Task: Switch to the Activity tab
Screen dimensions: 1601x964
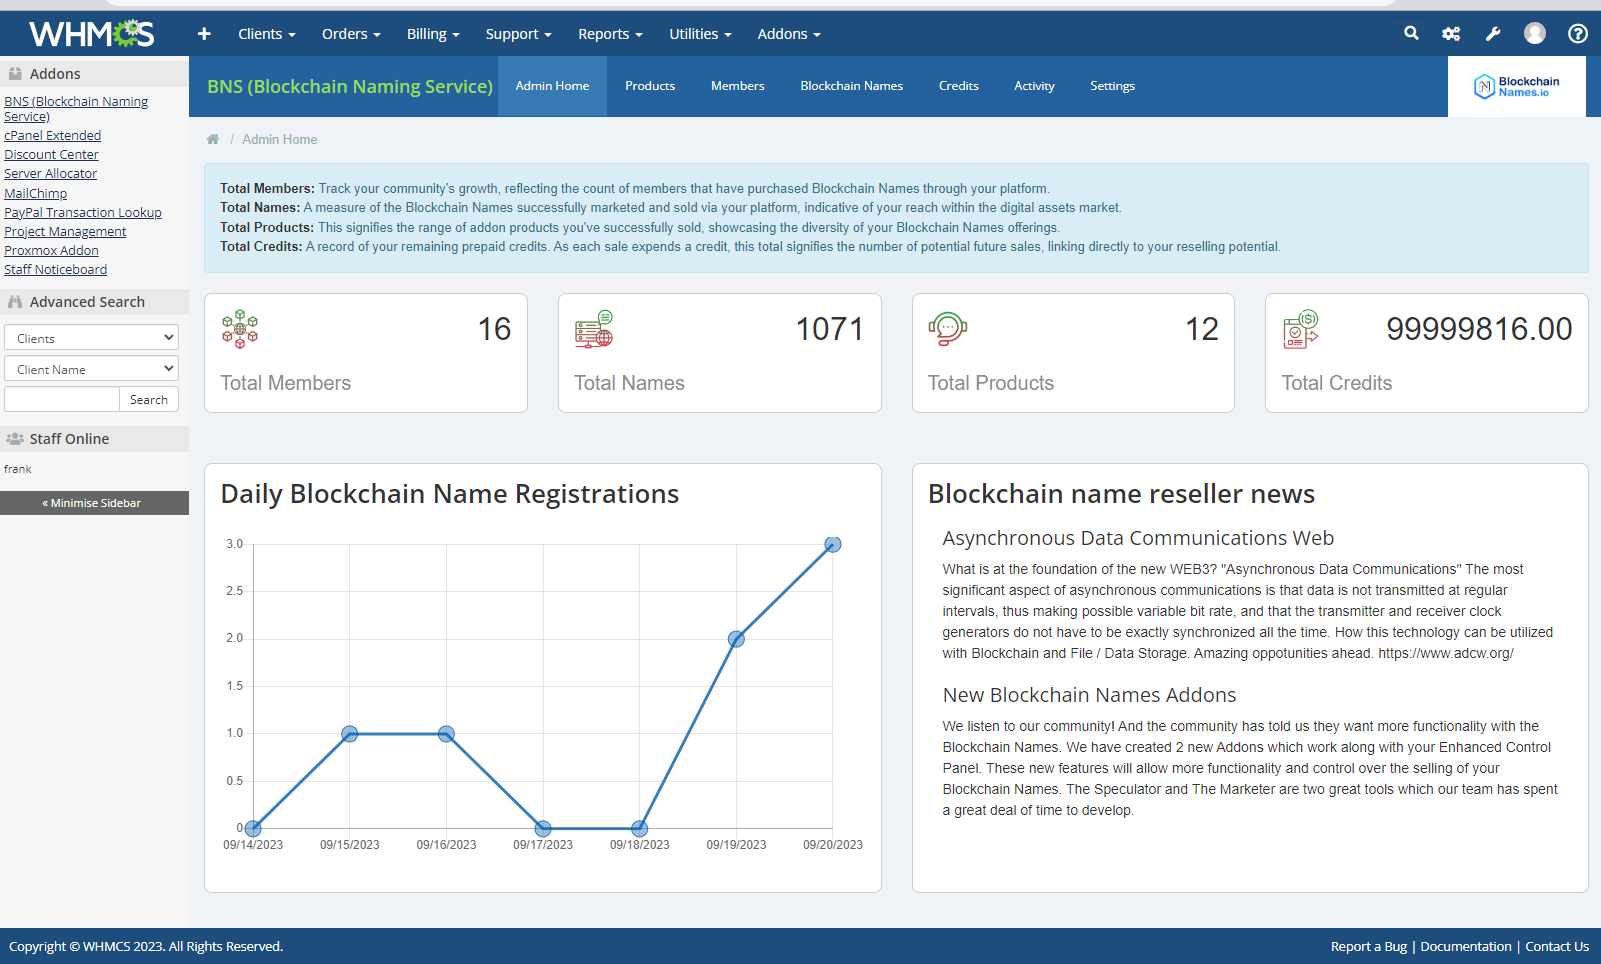Action: tap(1034, 86)
